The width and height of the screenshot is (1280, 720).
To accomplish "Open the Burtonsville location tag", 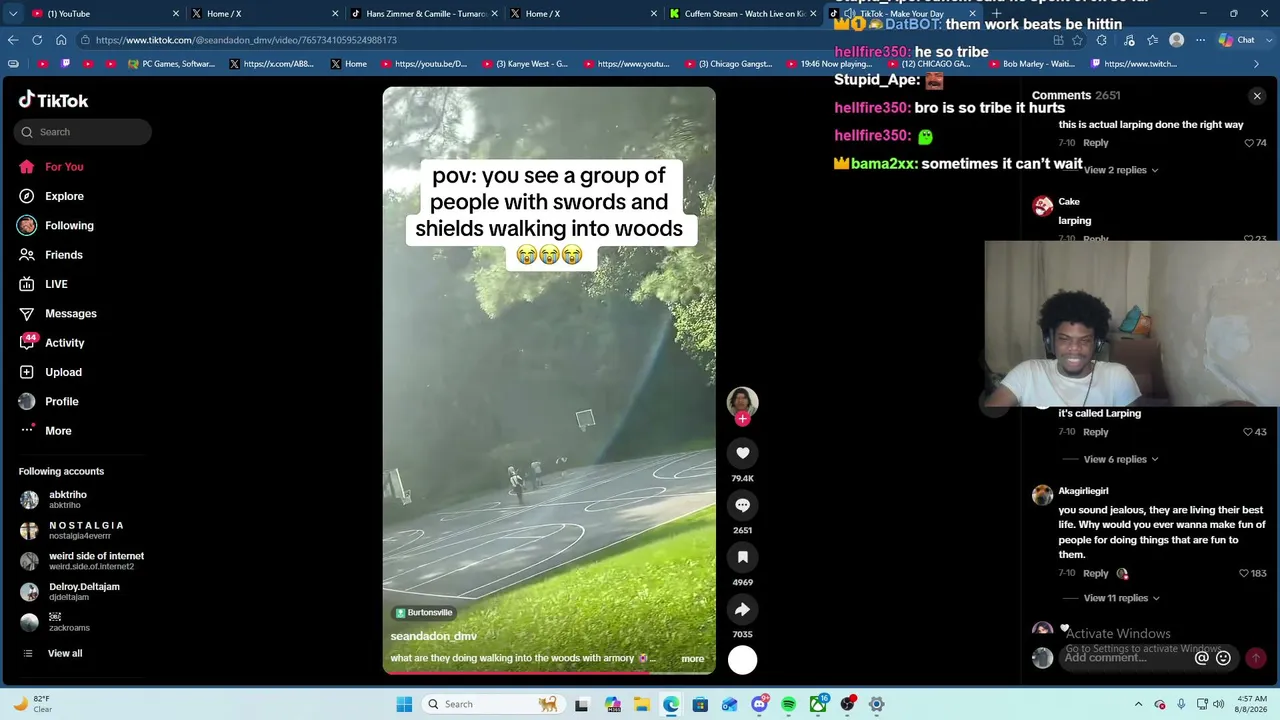I will point(424,613).
